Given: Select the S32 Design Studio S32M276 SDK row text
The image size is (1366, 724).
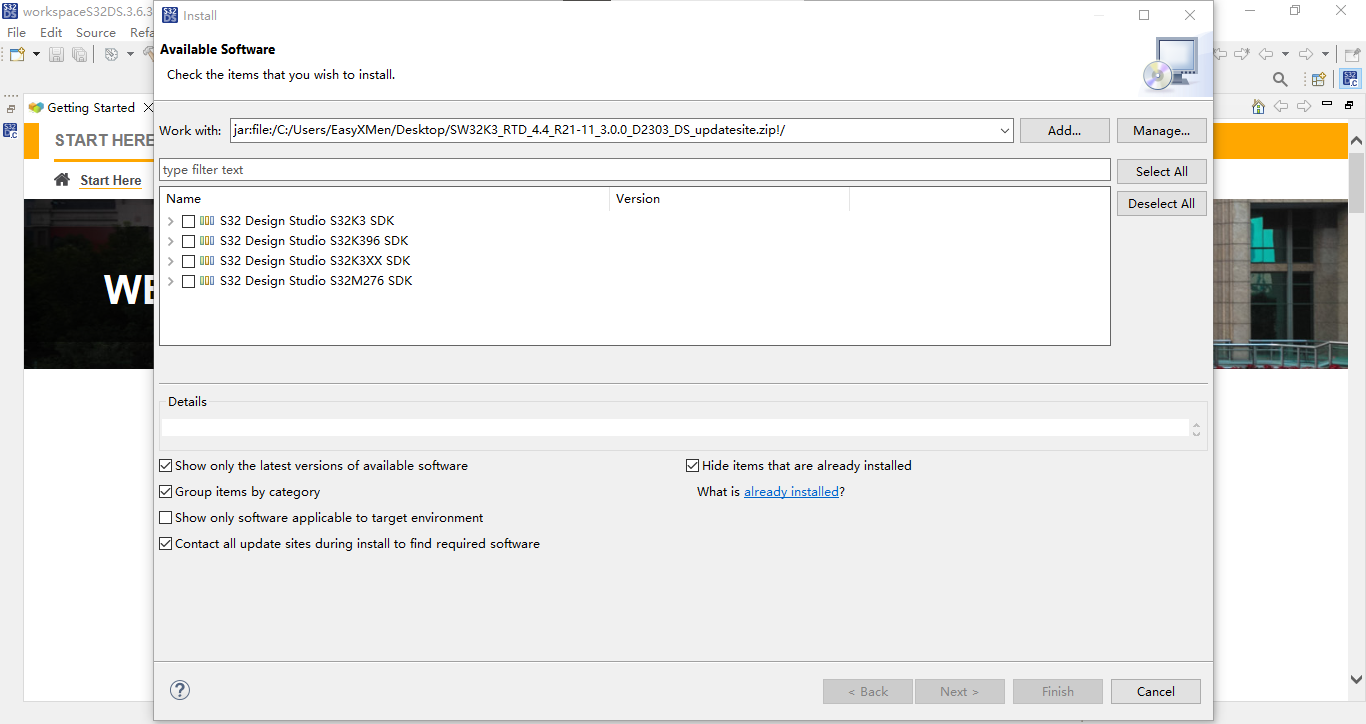Looking at the screenshot, I should [x=316, y=281].
